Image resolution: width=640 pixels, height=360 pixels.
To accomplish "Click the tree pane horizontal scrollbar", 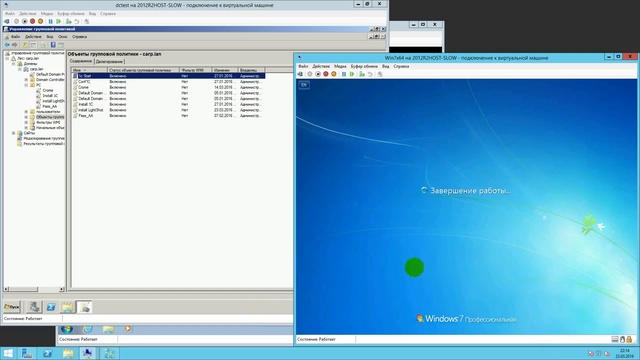I will [x=34, y=289].
